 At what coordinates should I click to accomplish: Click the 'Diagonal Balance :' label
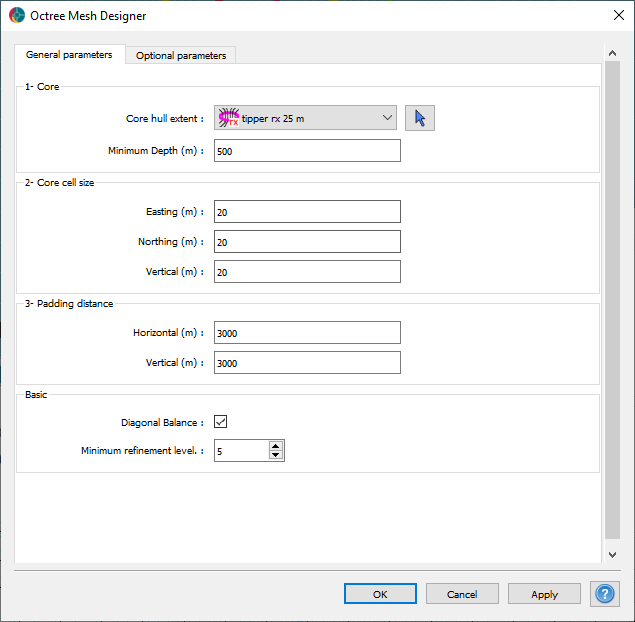coord(162,423)
